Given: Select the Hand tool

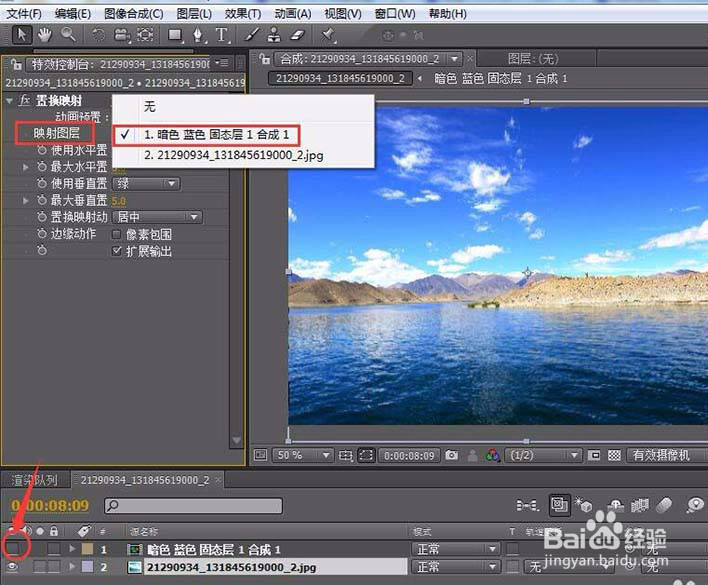Looking at the screenshot, I should [x=45, y=35].
